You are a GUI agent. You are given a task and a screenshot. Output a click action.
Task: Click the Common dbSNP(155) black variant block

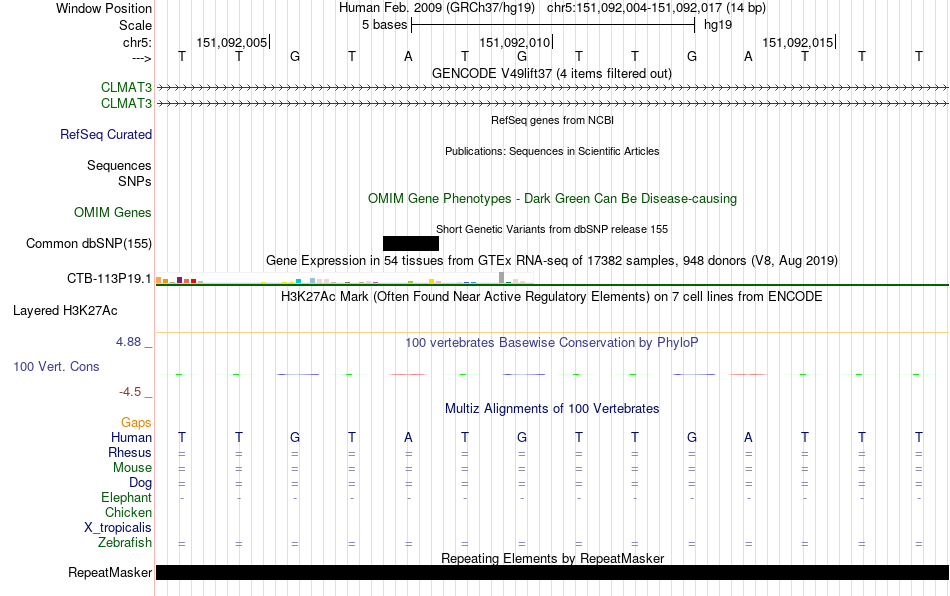coord(411,243)
